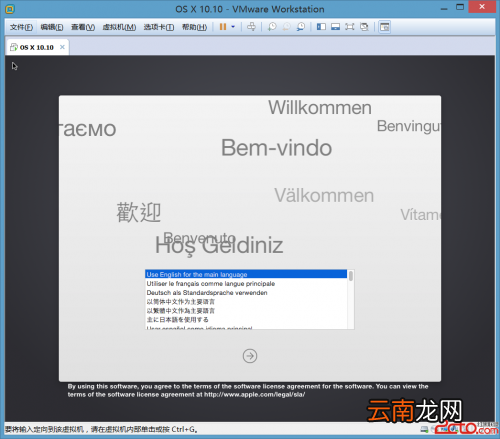This screenshot has height=439, width=500.
Task: Select Deutsch als Standardsprache verwenden
Action: click(x=246, y=293)
